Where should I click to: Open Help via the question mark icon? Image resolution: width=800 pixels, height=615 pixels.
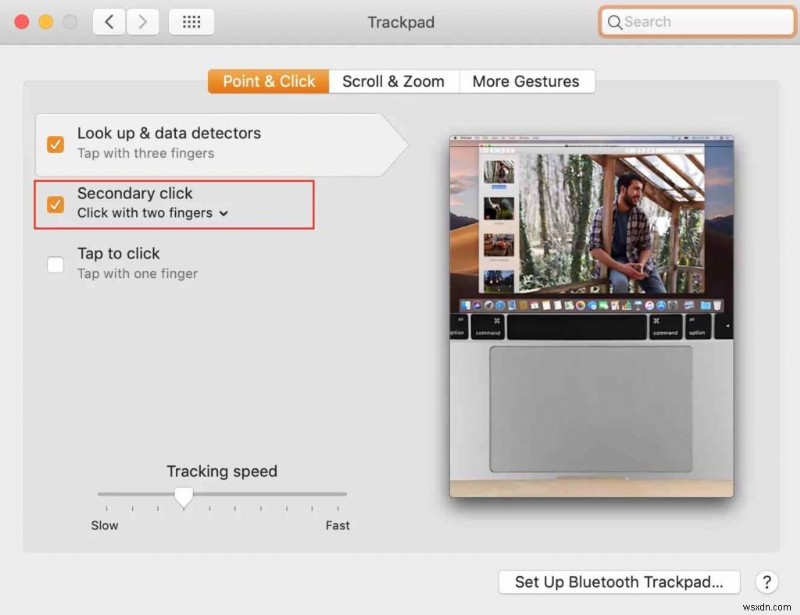click(x=766, y=582)
